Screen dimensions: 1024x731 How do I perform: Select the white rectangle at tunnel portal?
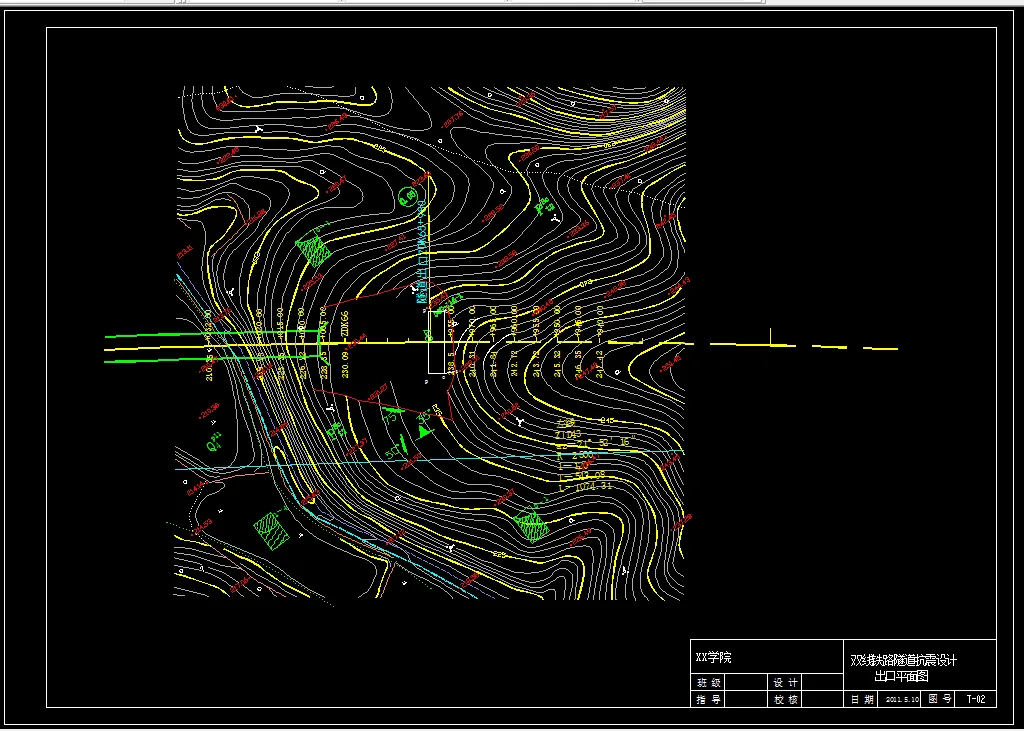tap(438, 341)
